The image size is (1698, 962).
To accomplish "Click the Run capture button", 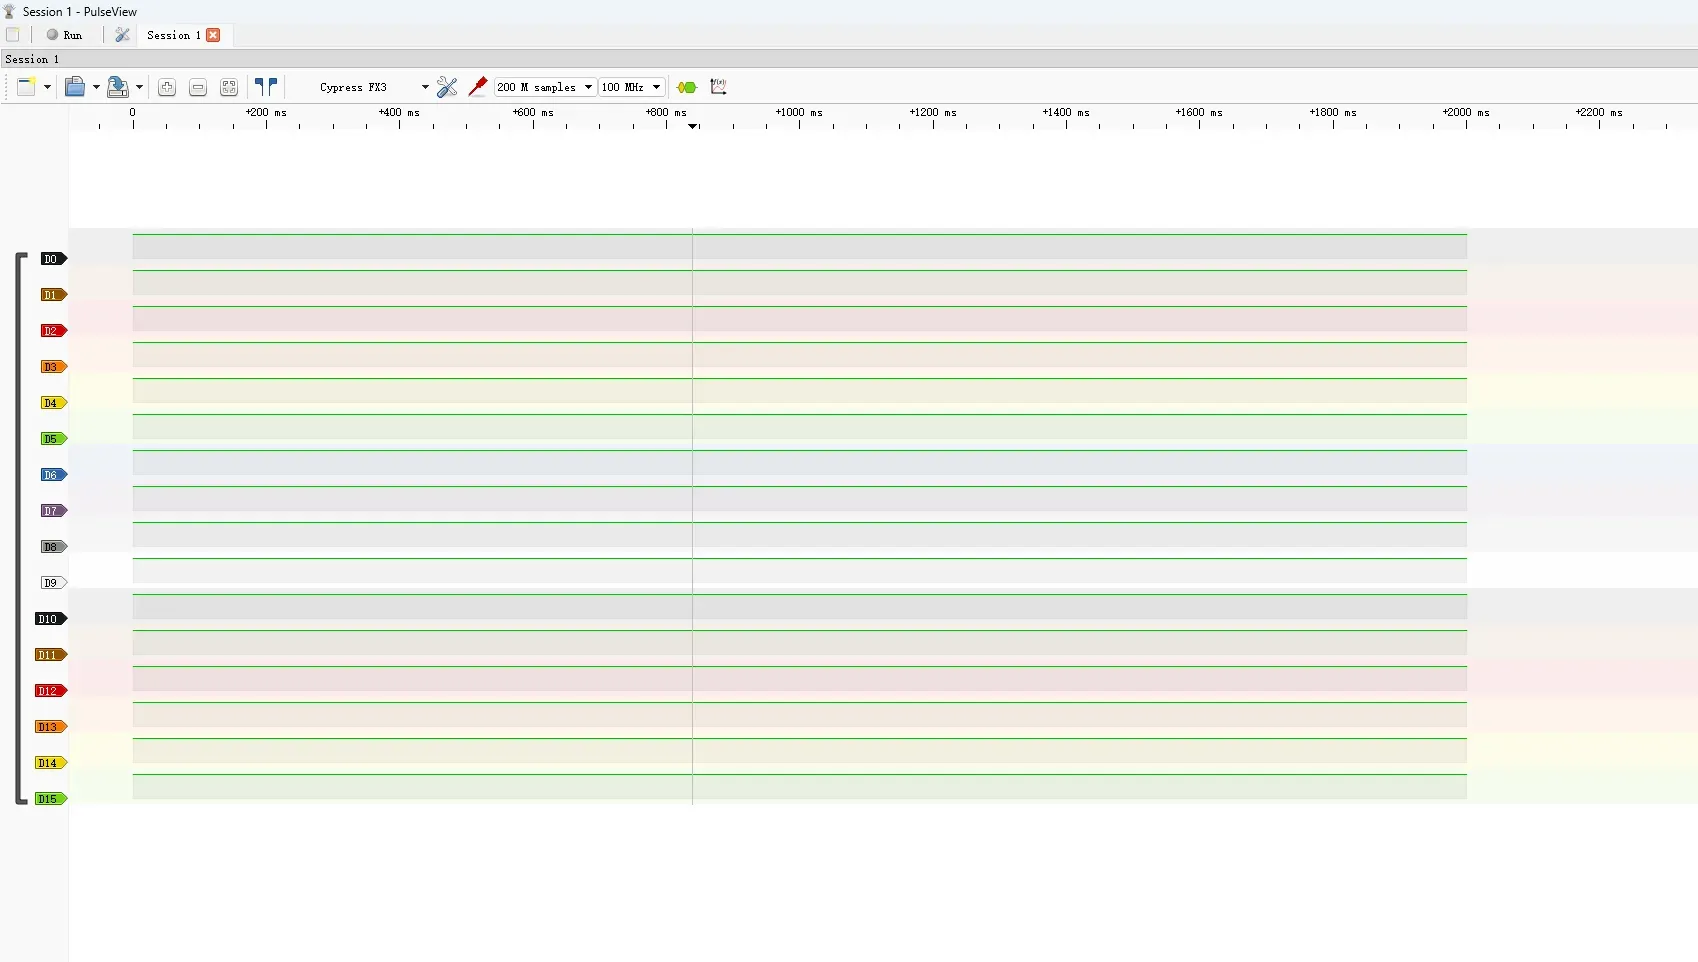I will click(65, 35).
